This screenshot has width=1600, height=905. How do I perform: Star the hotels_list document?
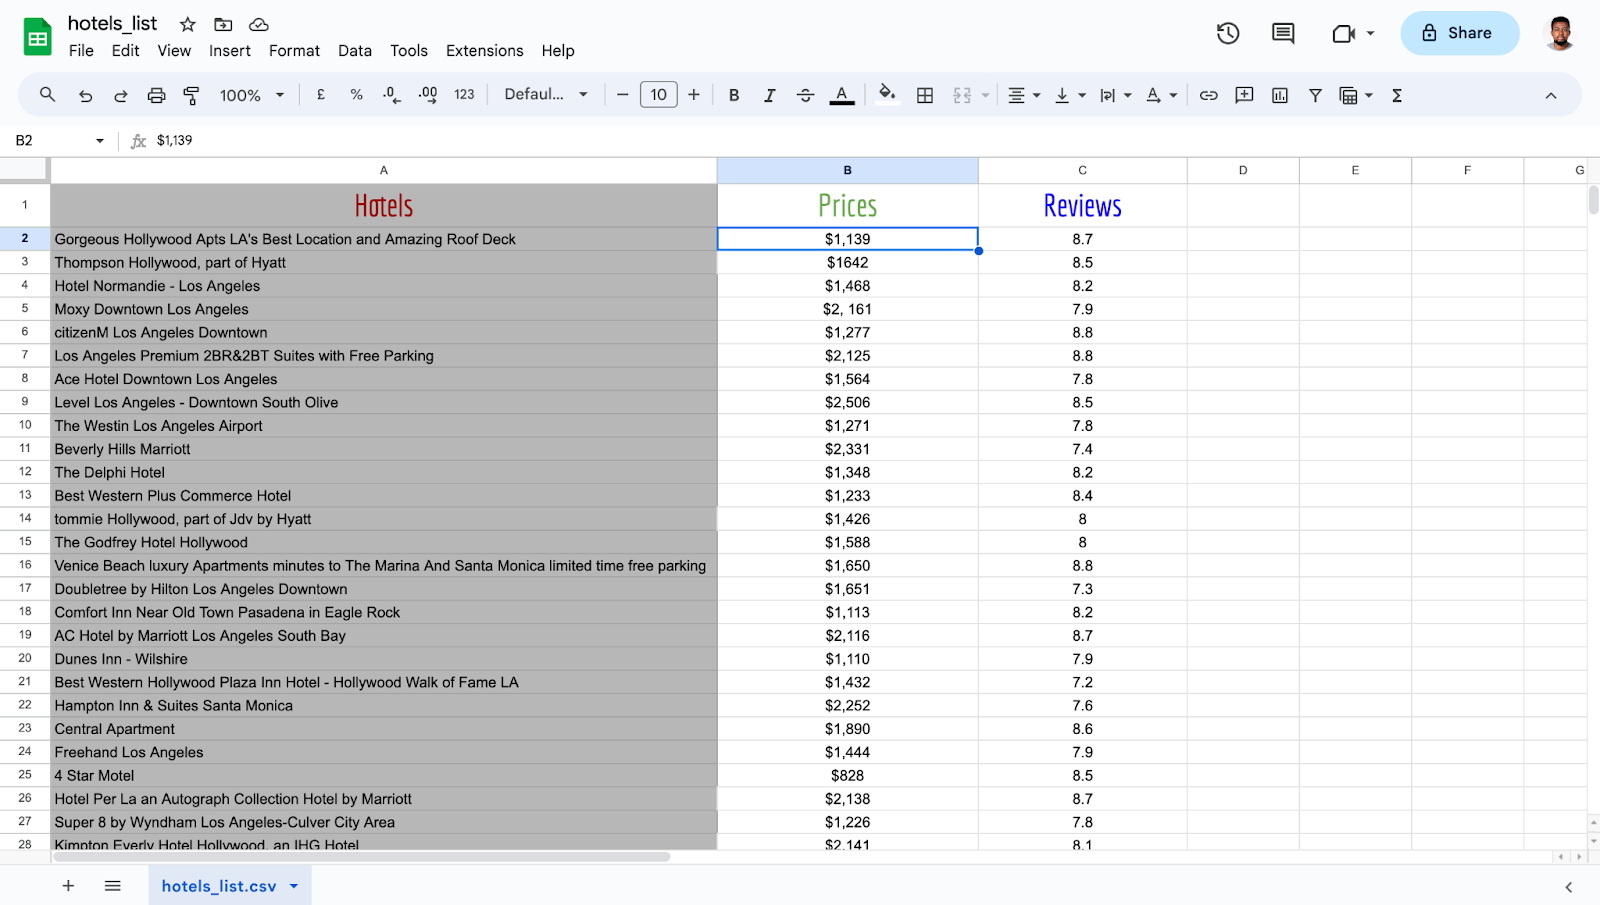coord(187,24)
